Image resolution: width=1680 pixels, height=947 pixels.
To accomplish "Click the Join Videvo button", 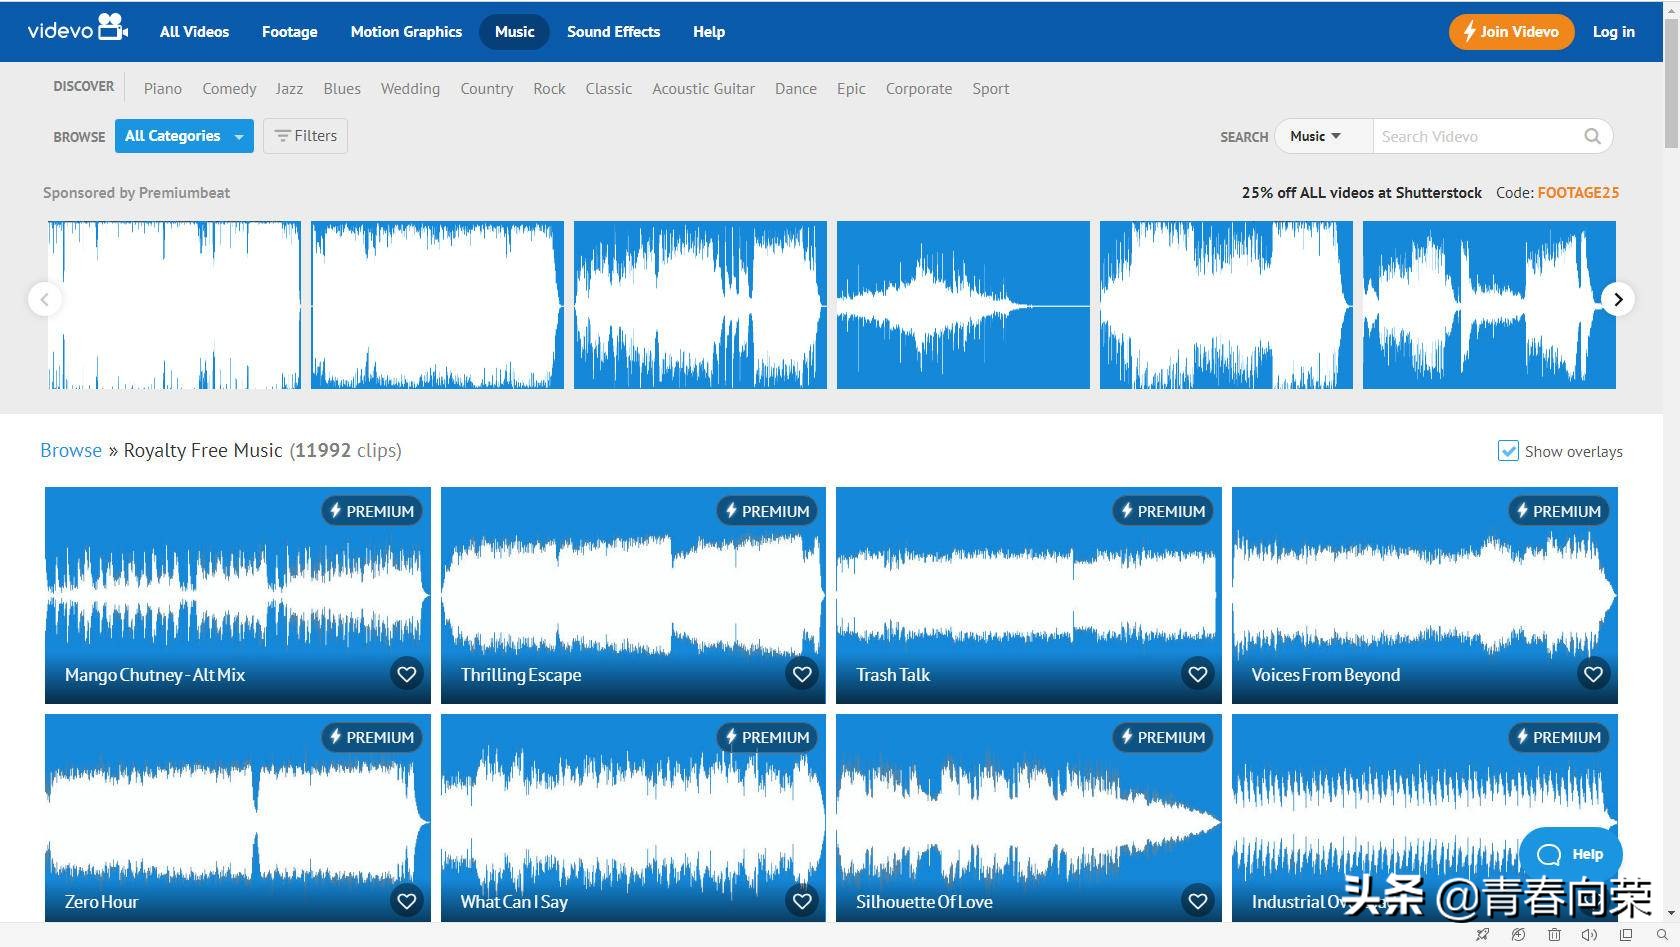I will tap(1510, 32).
